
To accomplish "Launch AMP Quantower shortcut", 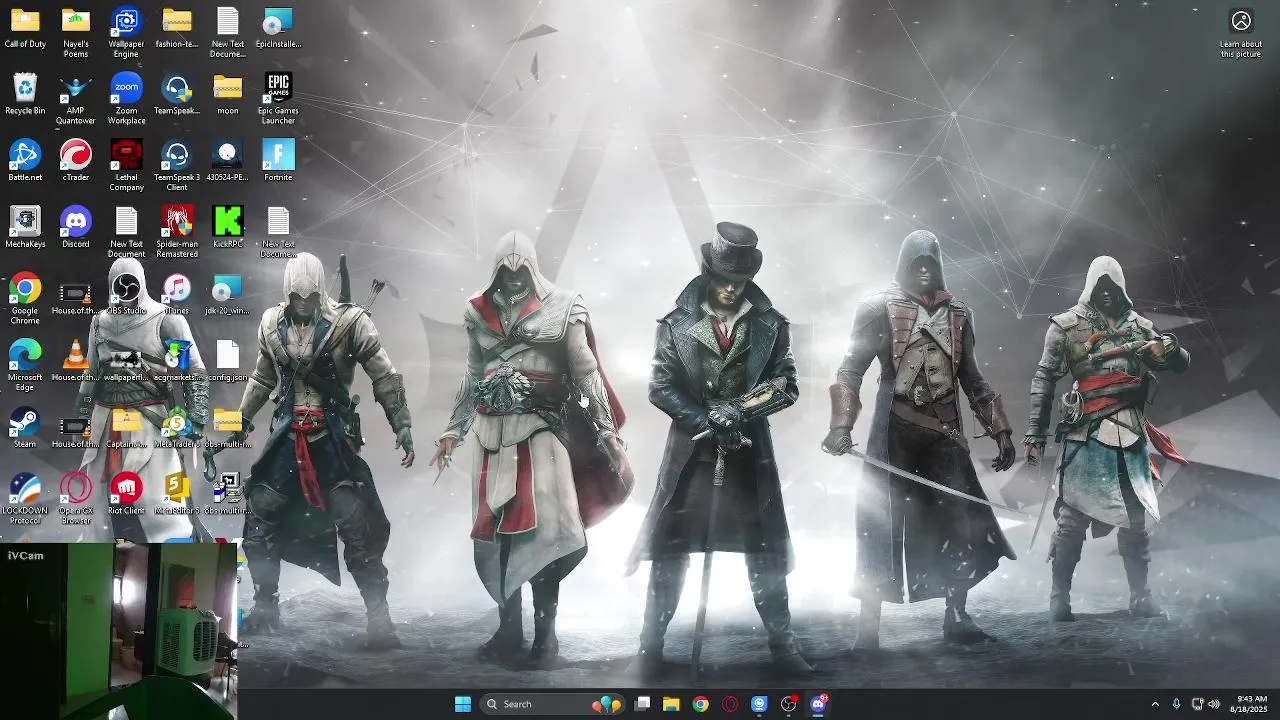I will [x=76, y=98].
